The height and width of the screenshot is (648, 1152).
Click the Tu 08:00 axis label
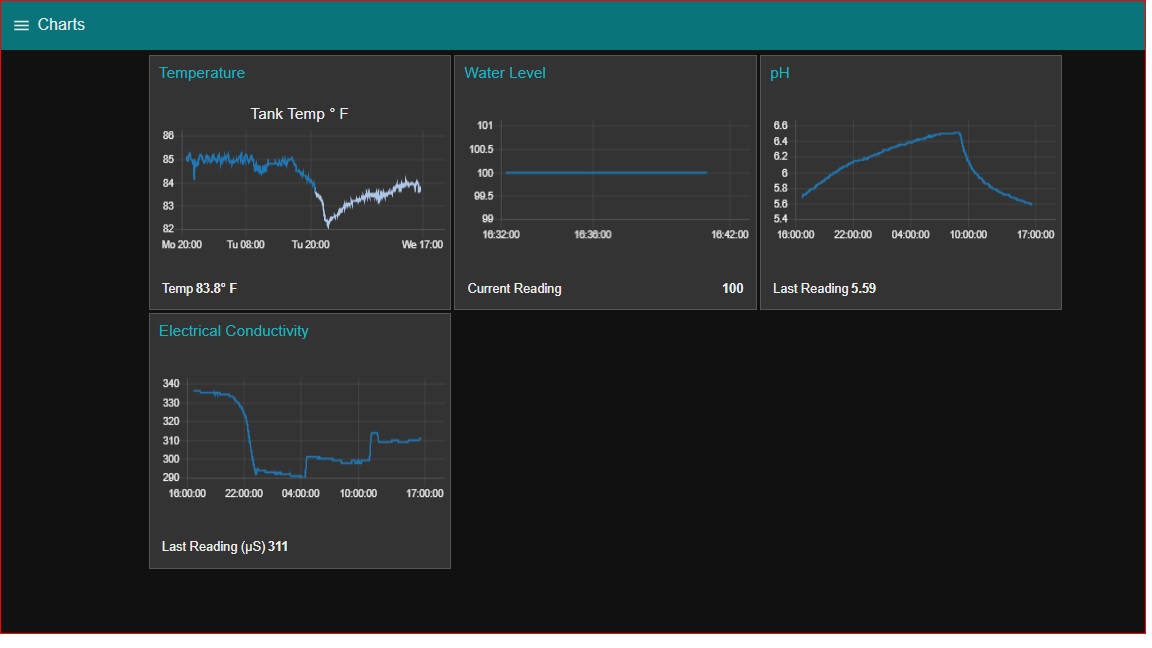click(245, 245)
